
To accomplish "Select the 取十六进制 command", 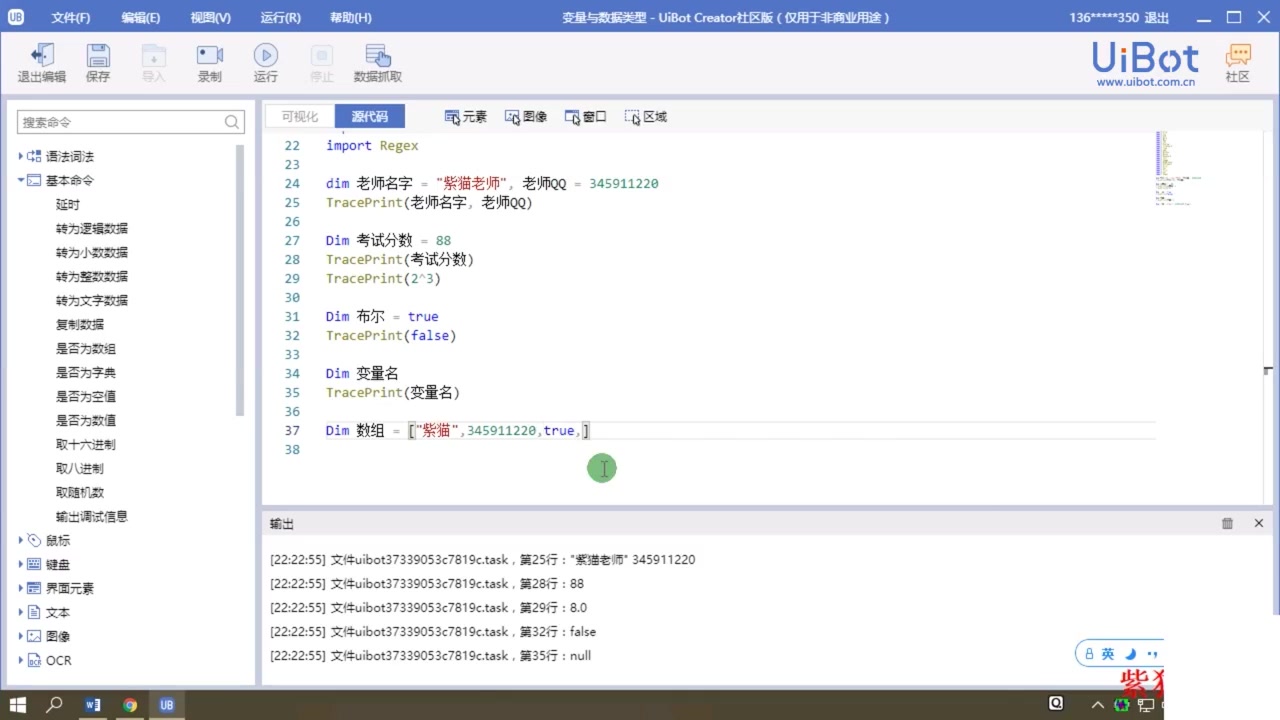I will click(86, 445).
